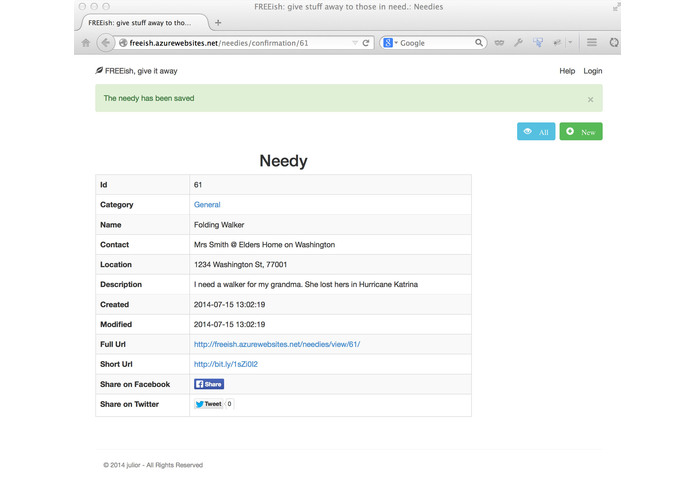Viewport: 695px width, 494px height.
Task: Click the blue All button
Action: 536,132
